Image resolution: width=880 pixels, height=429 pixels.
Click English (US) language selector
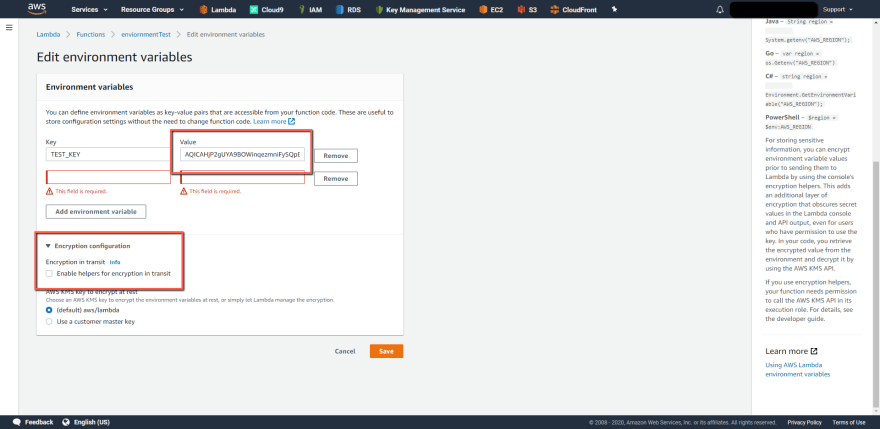91,422
